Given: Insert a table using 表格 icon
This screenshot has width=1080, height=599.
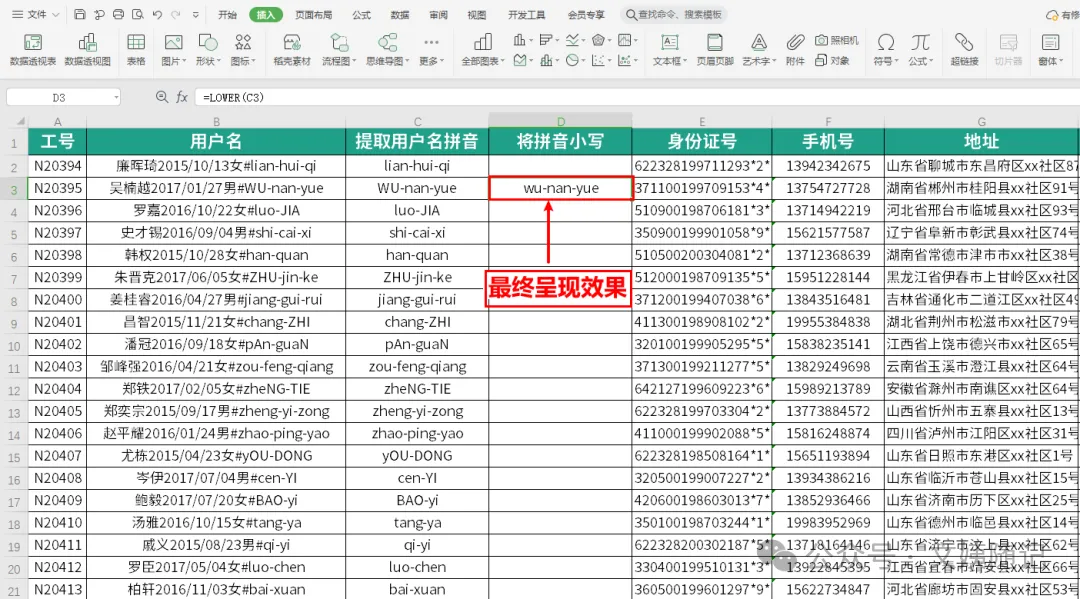Looking at the screenshot, I should 136,50.
